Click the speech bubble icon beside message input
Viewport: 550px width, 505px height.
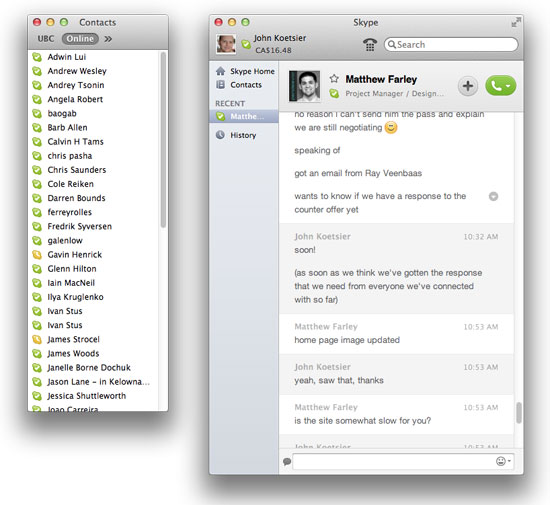[x=287, y=462]
